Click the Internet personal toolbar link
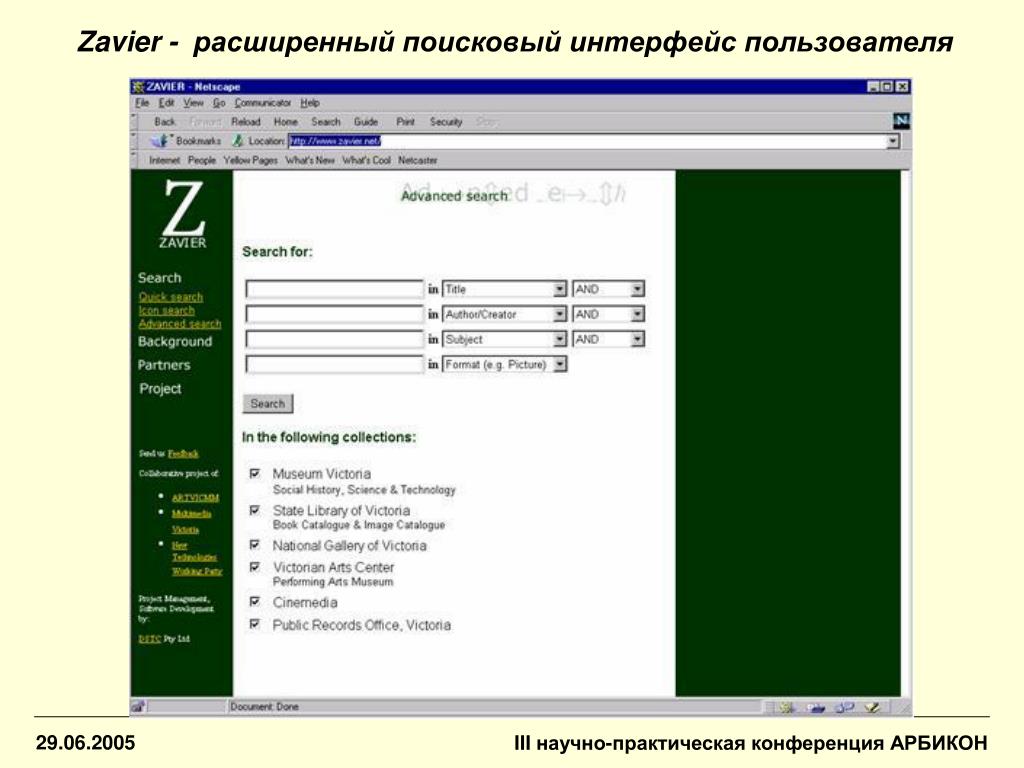This screenshot has width=1024, height=768. pyautogui.click(x=165, y=160)
